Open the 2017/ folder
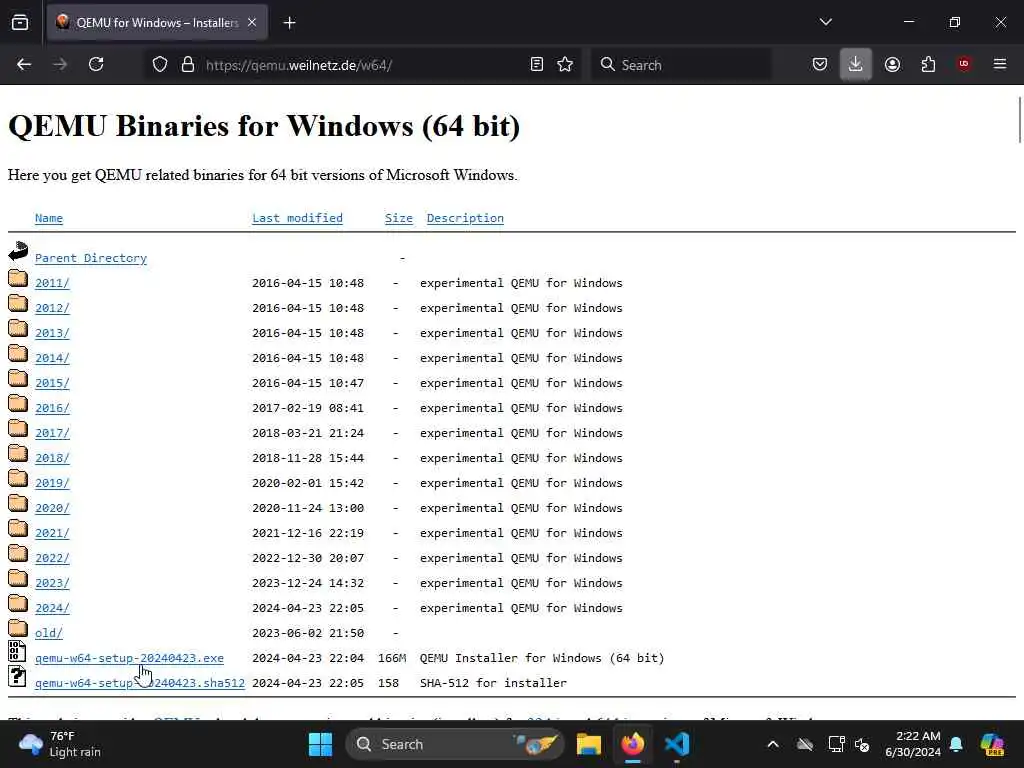This screenshot has width=1024, height=768. (52, 433)
